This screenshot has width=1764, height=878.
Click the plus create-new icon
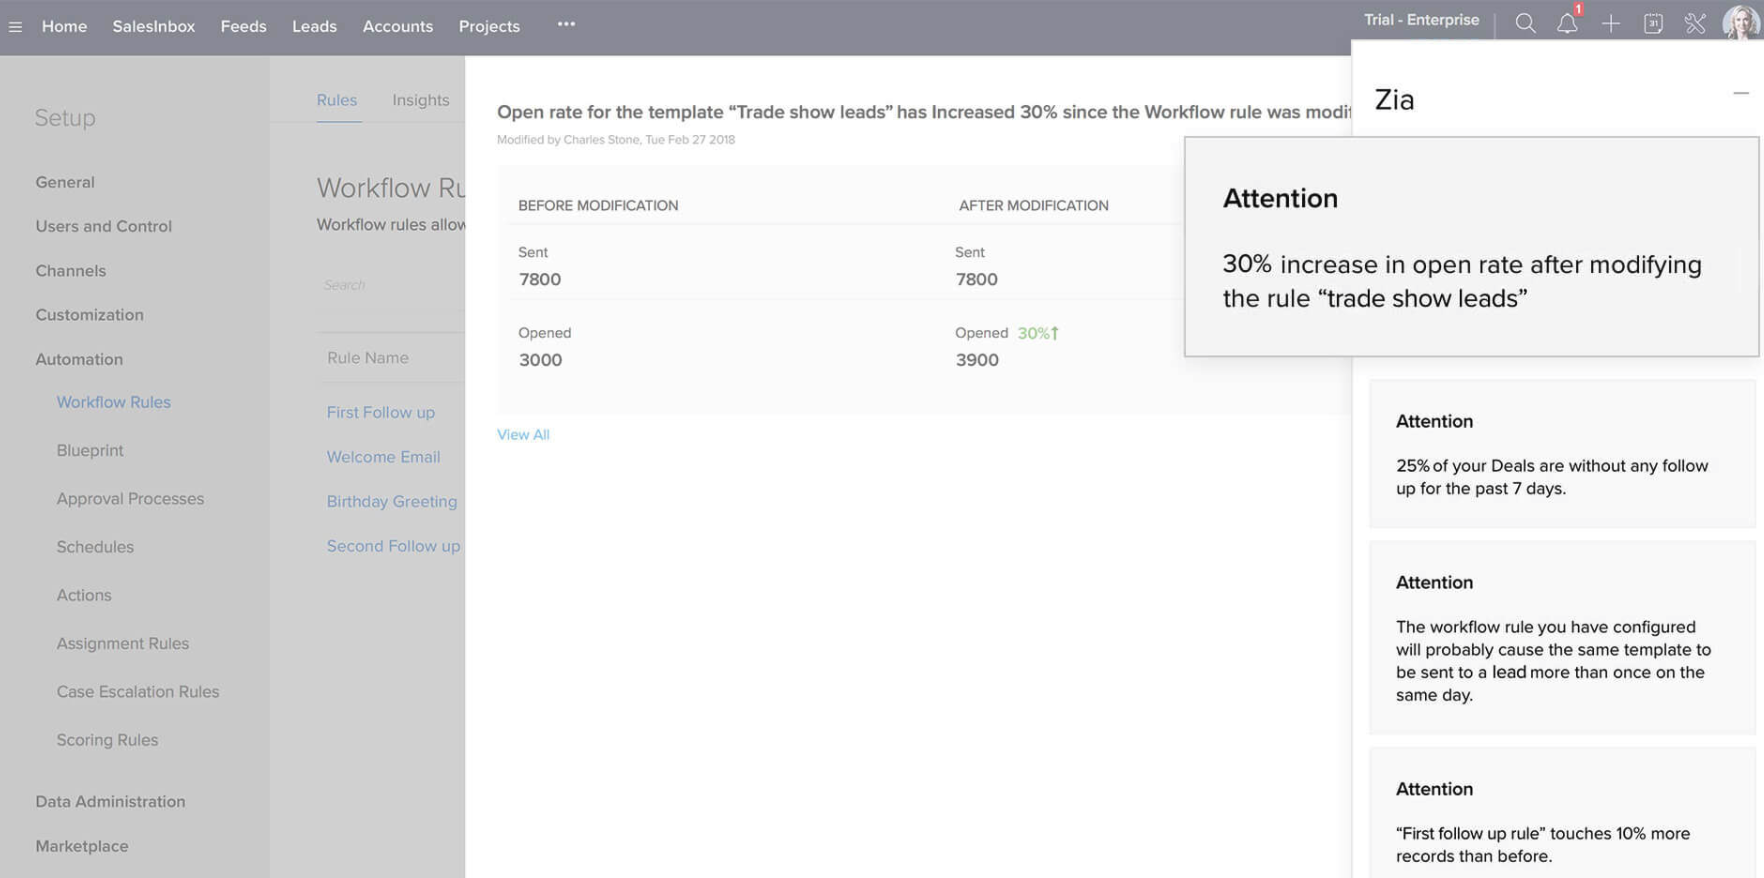pyautogui.click(x=1610, y=24)
